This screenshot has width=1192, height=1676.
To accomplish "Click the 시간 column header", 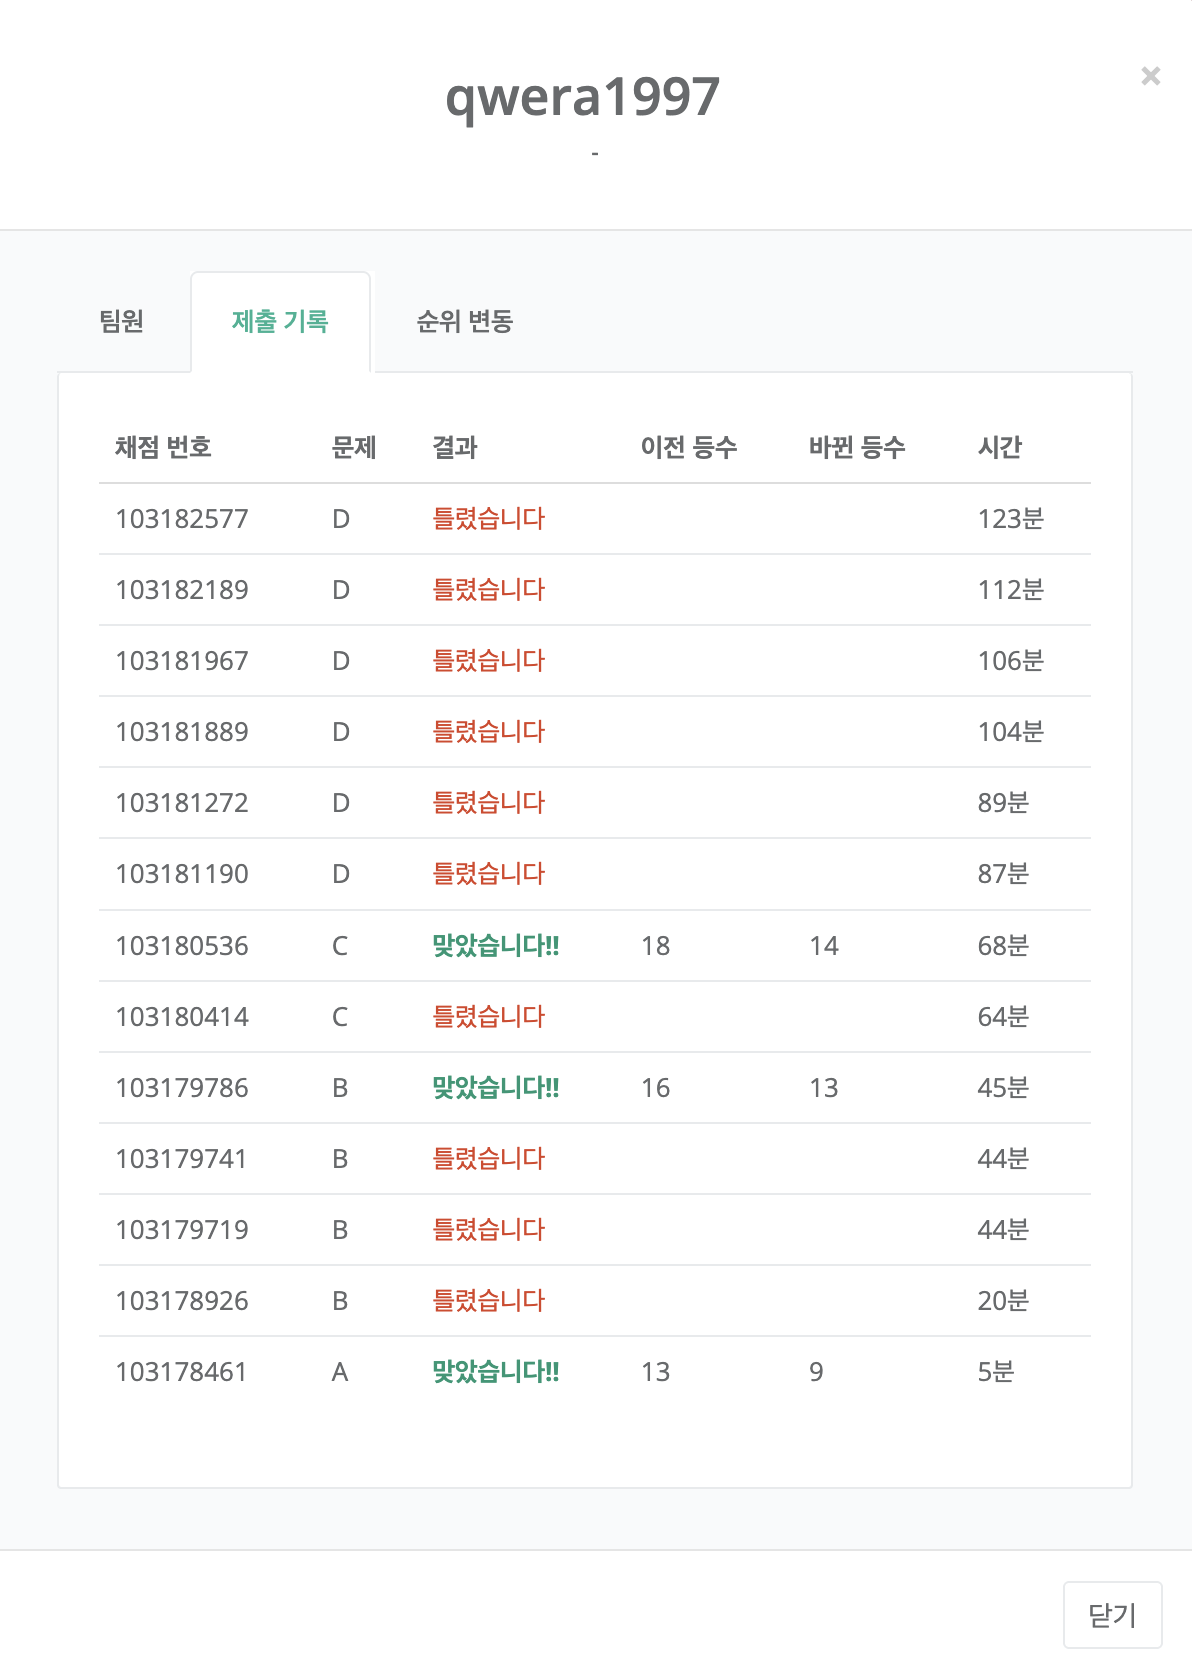I will (x=1000, y=447).
